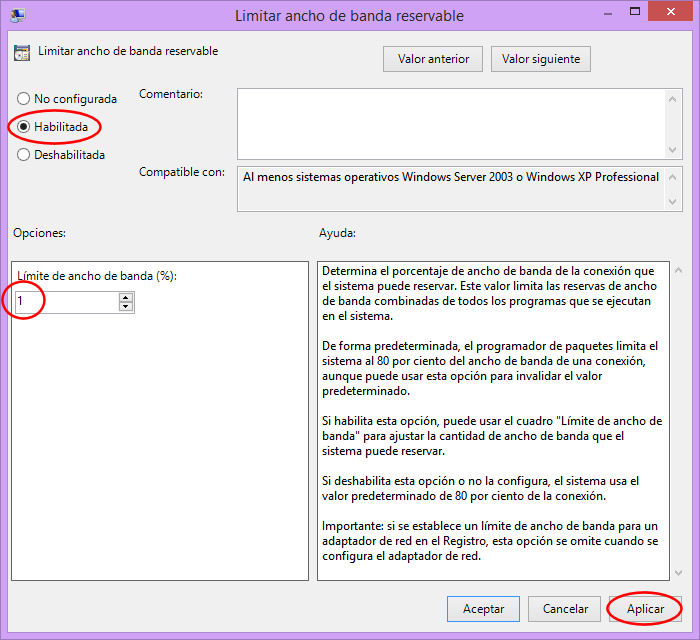Set the policy to Deshabilitada
The image size is (700, 640).
[x=24, y=155]
